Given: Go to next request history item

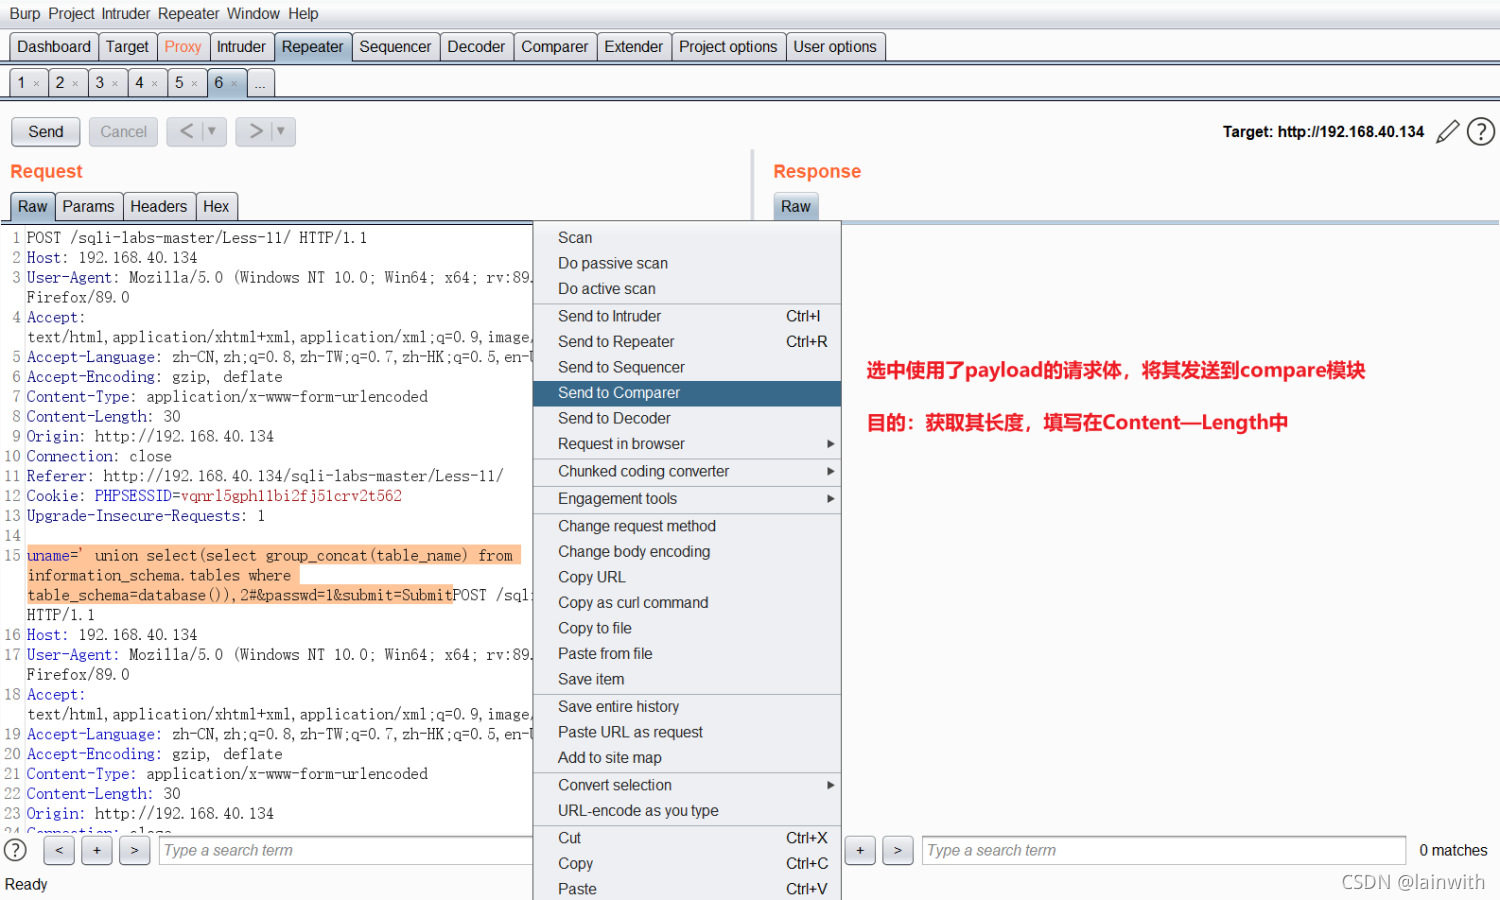Looking at the screenshot, I should coord(255,131).
